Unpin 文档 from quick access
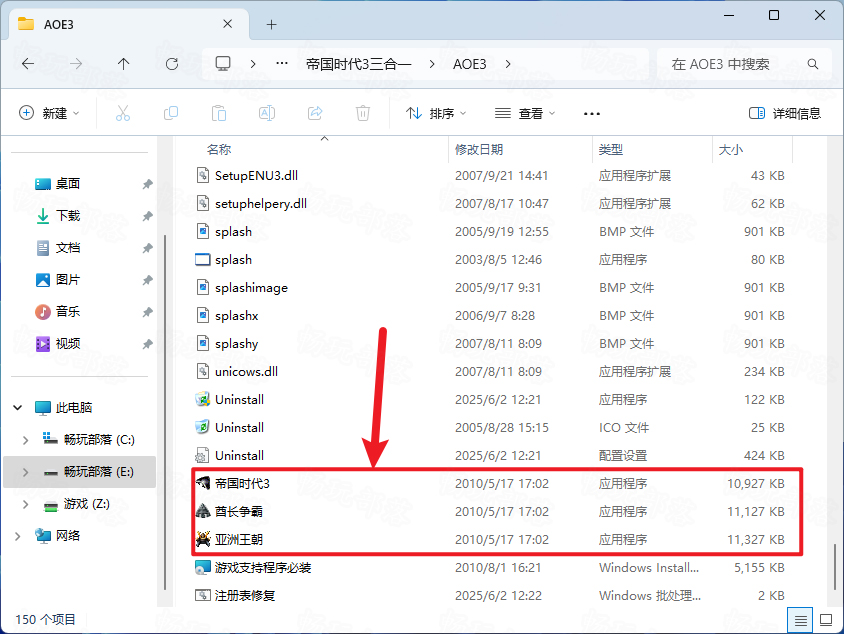The height and width of the screenshot is (634, 844). click(147, 248)
